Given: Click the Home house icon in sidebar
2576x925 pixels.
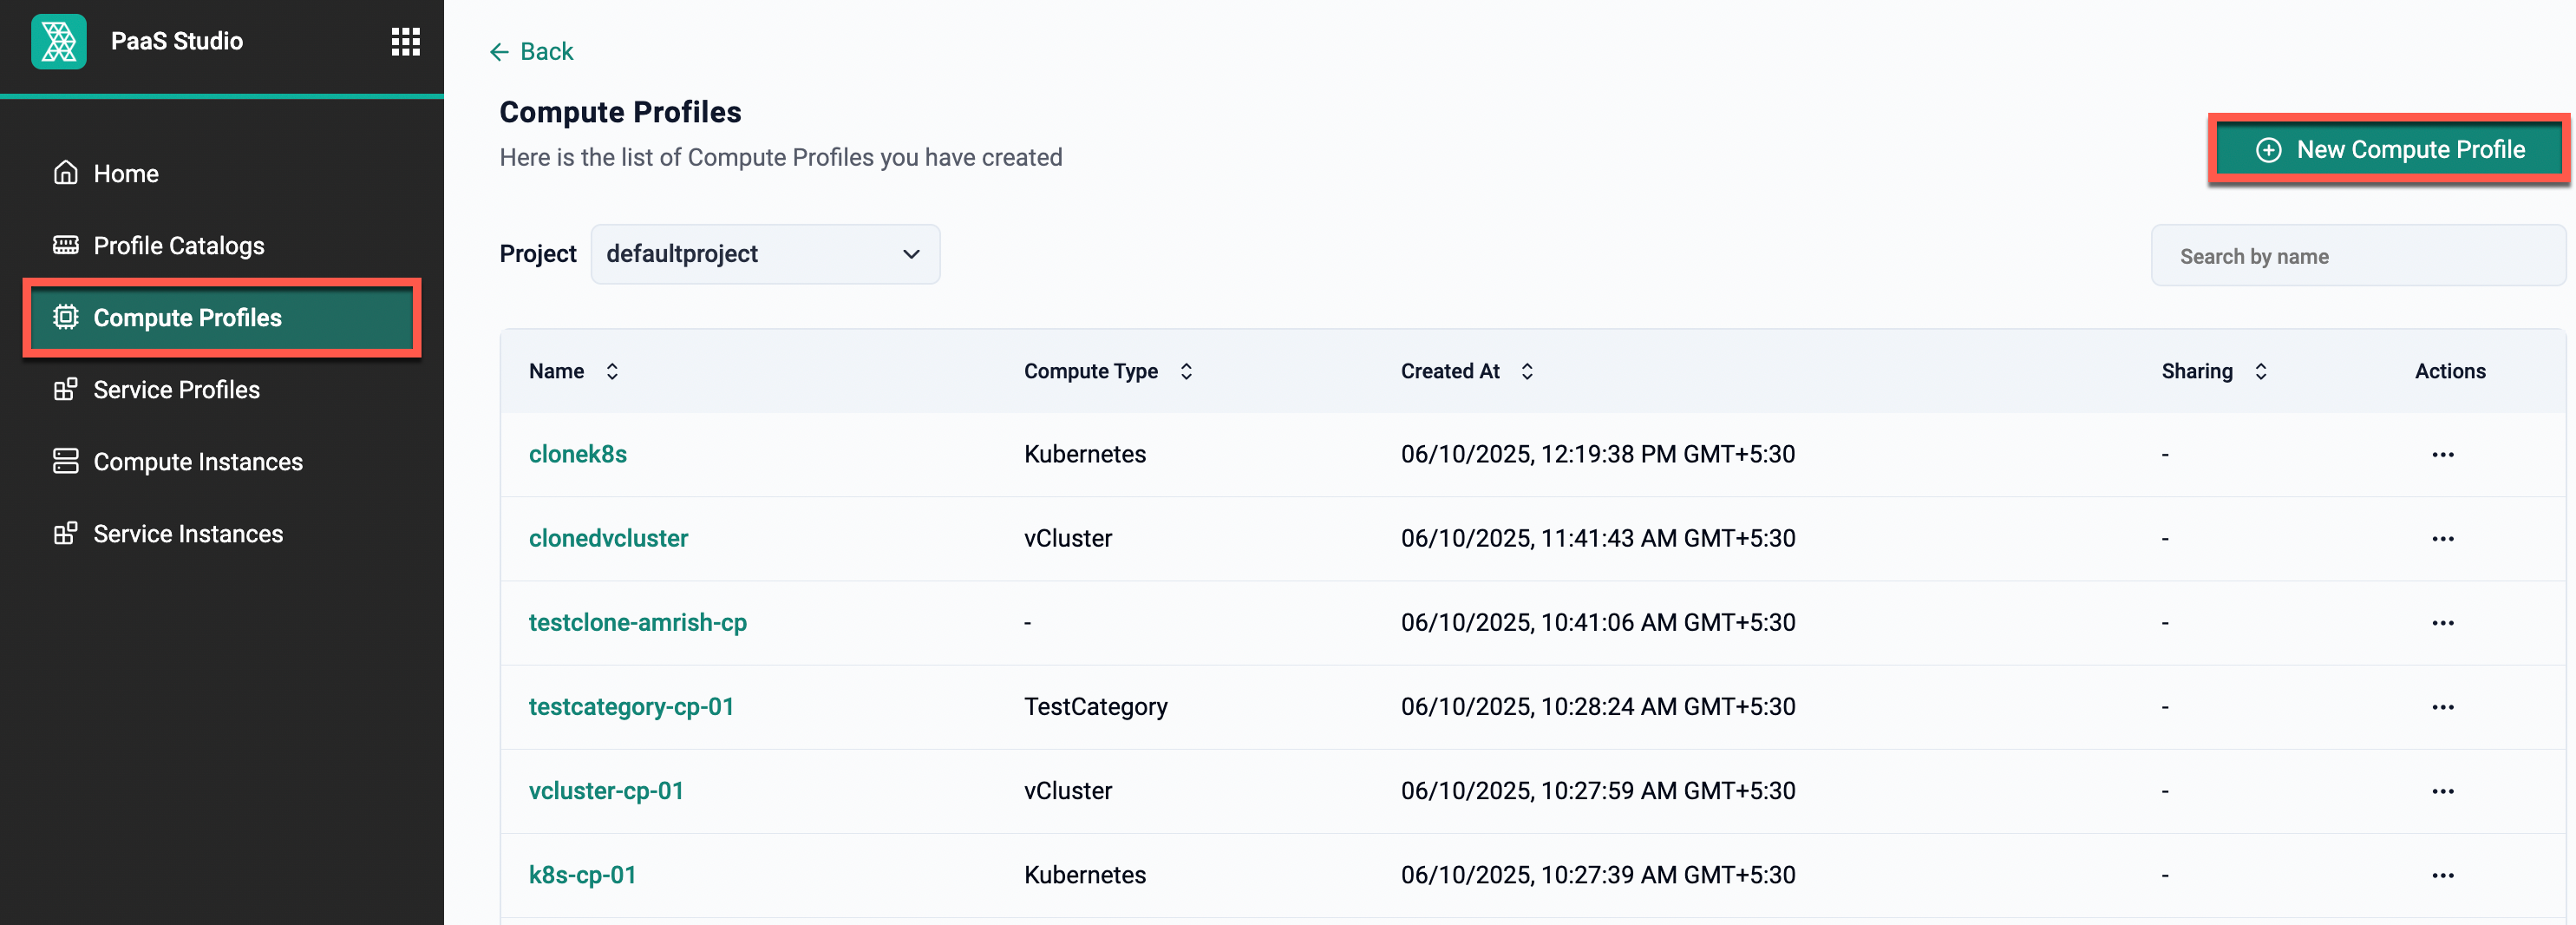Looking at the screenshot, I should [x=66, y=173].
